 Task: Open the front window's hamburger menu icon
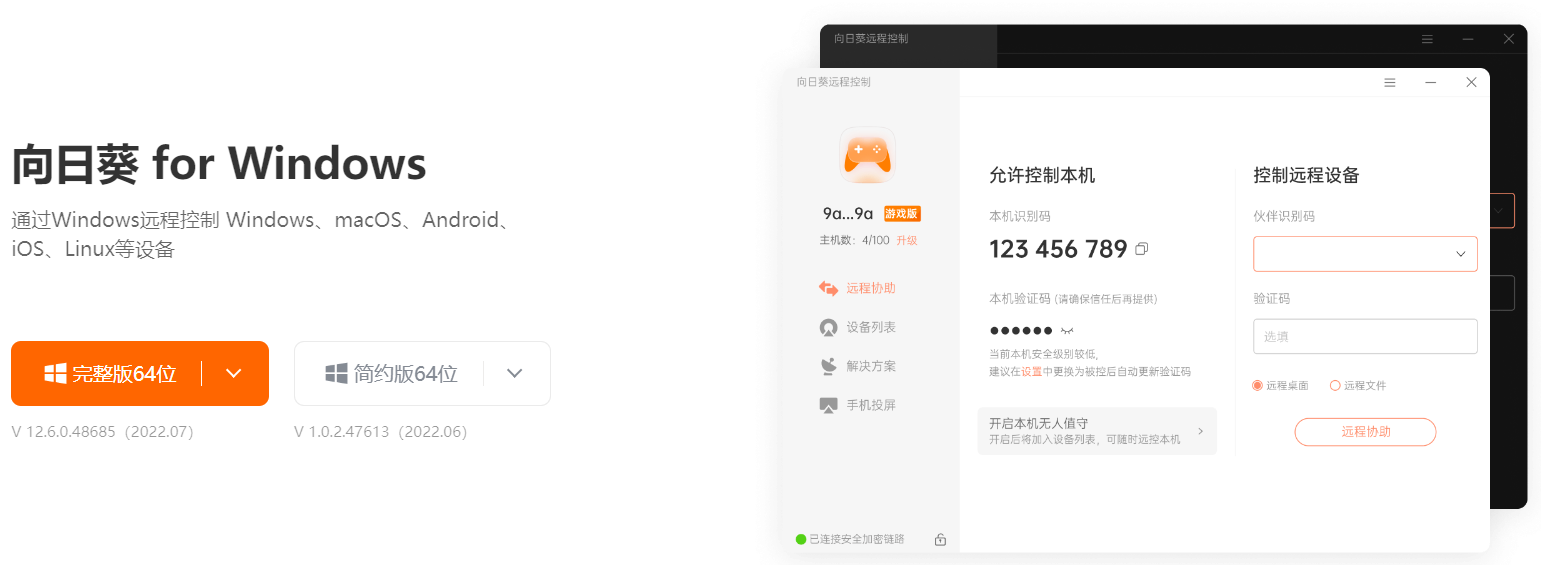point(1389,83)
